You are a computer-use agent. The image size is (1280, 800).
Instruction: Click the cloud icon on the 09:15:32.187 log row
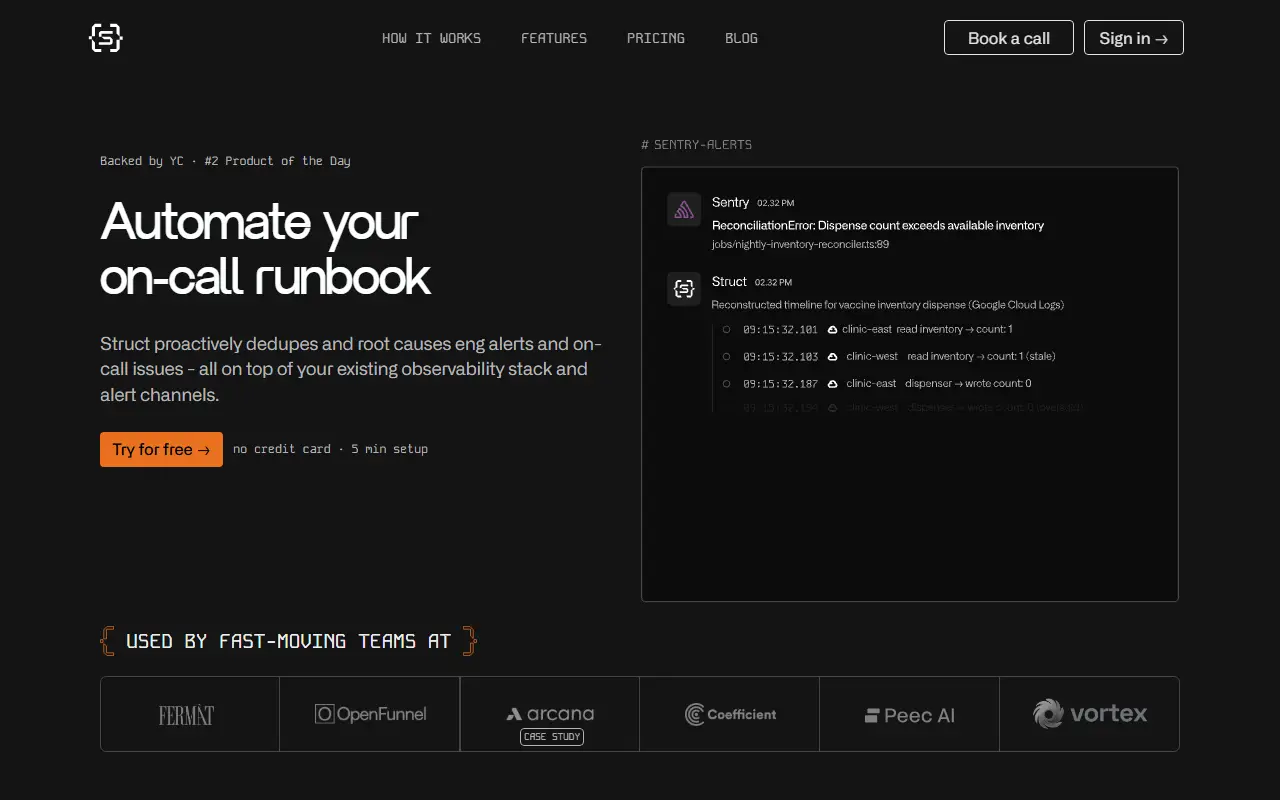pyautogui.click(x=832, y=383)
